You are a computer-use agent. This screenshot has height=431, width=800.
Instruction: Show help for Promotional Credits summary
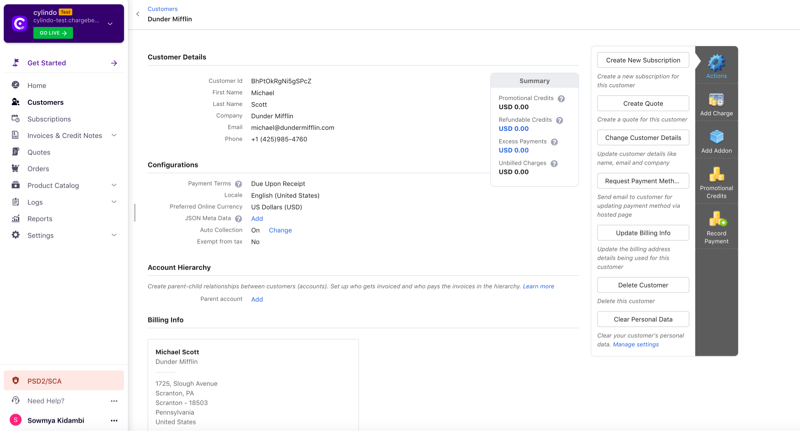(561, 98)
